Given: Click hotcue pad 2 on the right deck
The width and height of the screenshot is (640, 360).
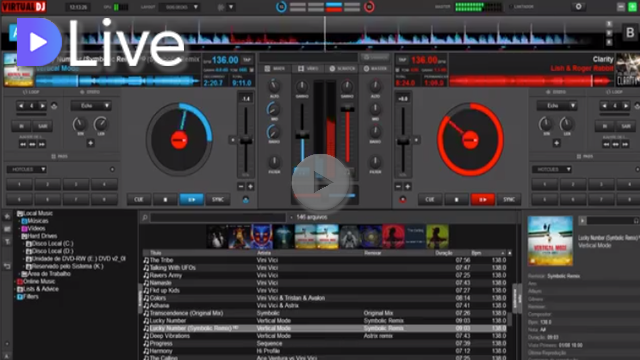Looking at the screenshot, I should click(x=573, y=184).
